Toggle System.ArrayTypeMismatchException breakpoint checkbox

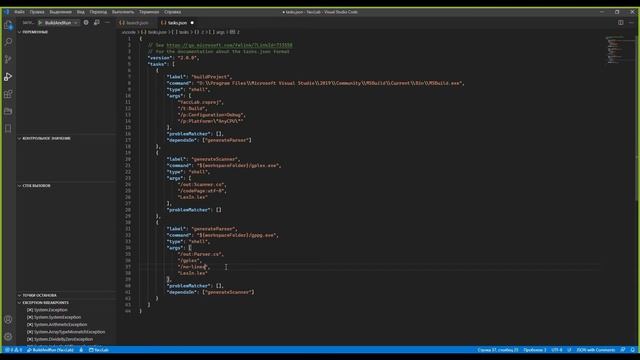tap(30, 332)
